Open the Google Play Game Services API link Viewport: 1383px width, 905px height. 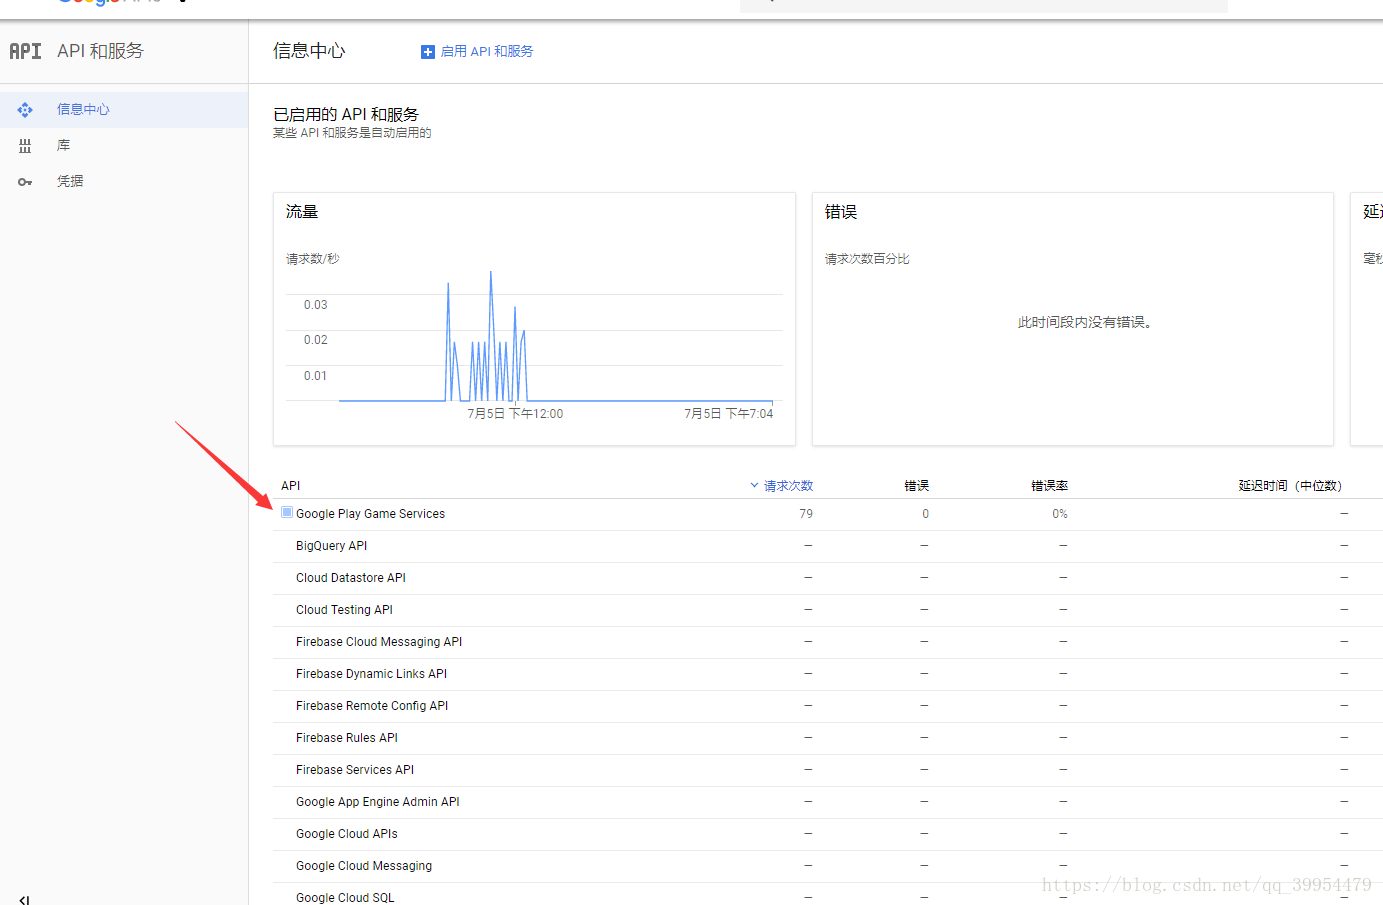pyautogui.click(x=370, y=514)
